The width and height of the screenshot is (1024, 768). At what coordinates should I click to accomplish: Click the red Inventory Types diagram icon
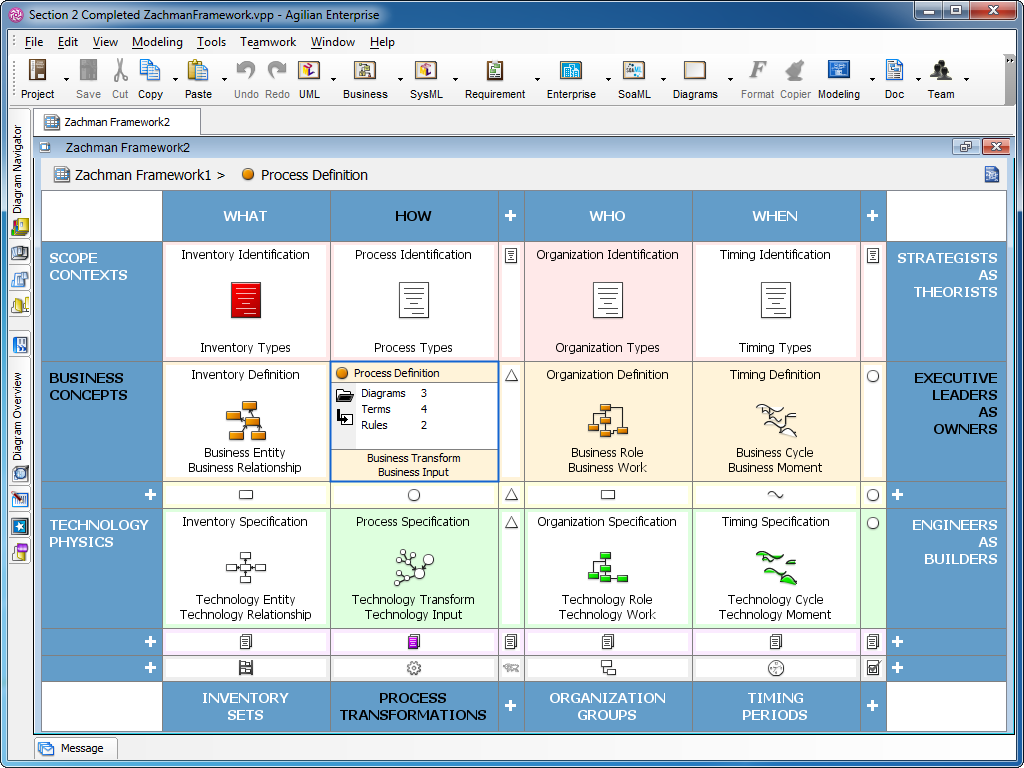click(x=246, y=300)
